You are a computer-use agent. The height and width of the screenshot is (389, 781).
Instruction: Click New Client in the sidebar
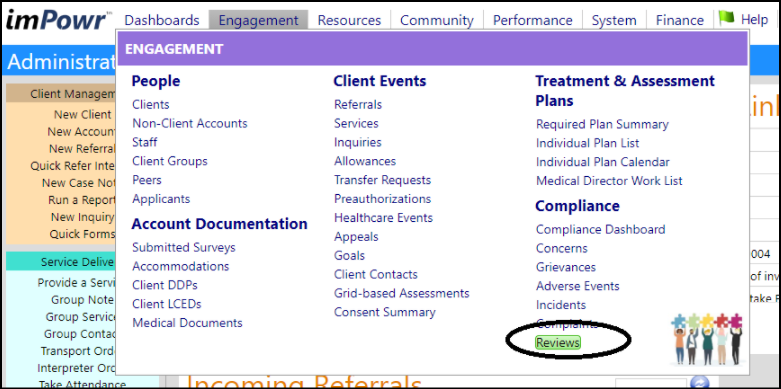click(x=83, y=115)
